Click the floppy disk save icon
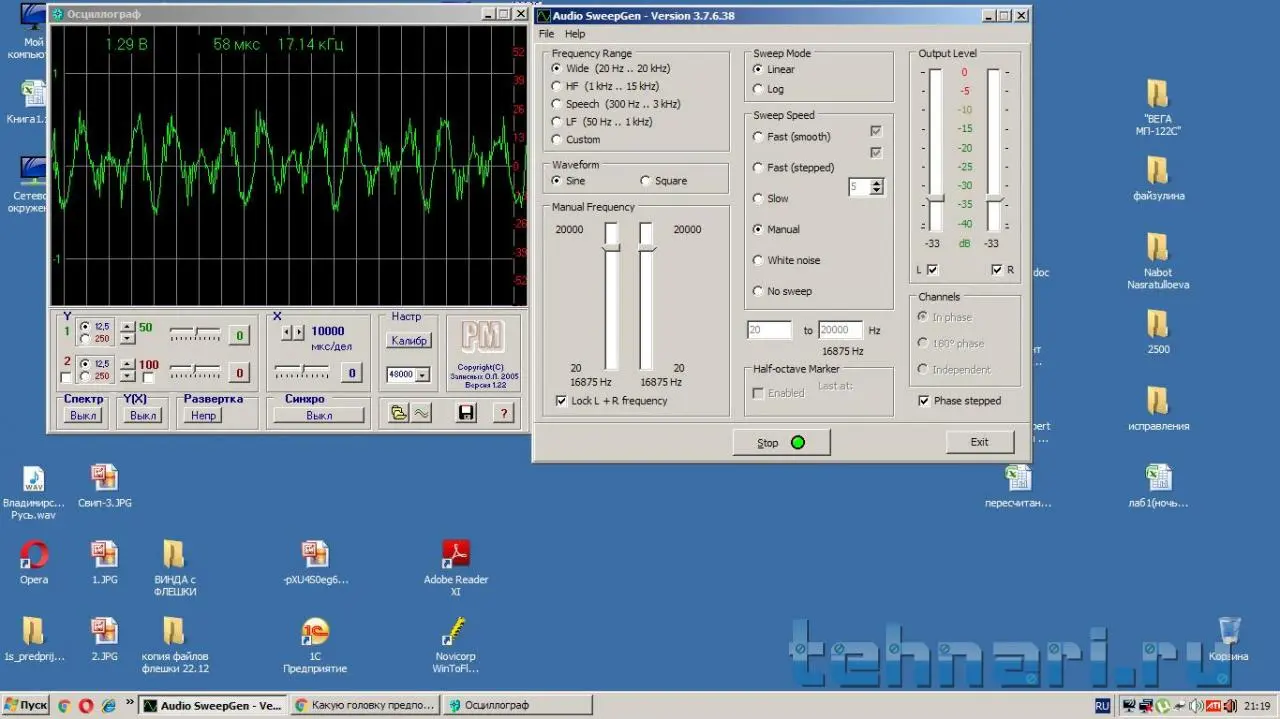This screenshot has width=1280, height=719. coord(466,413)
